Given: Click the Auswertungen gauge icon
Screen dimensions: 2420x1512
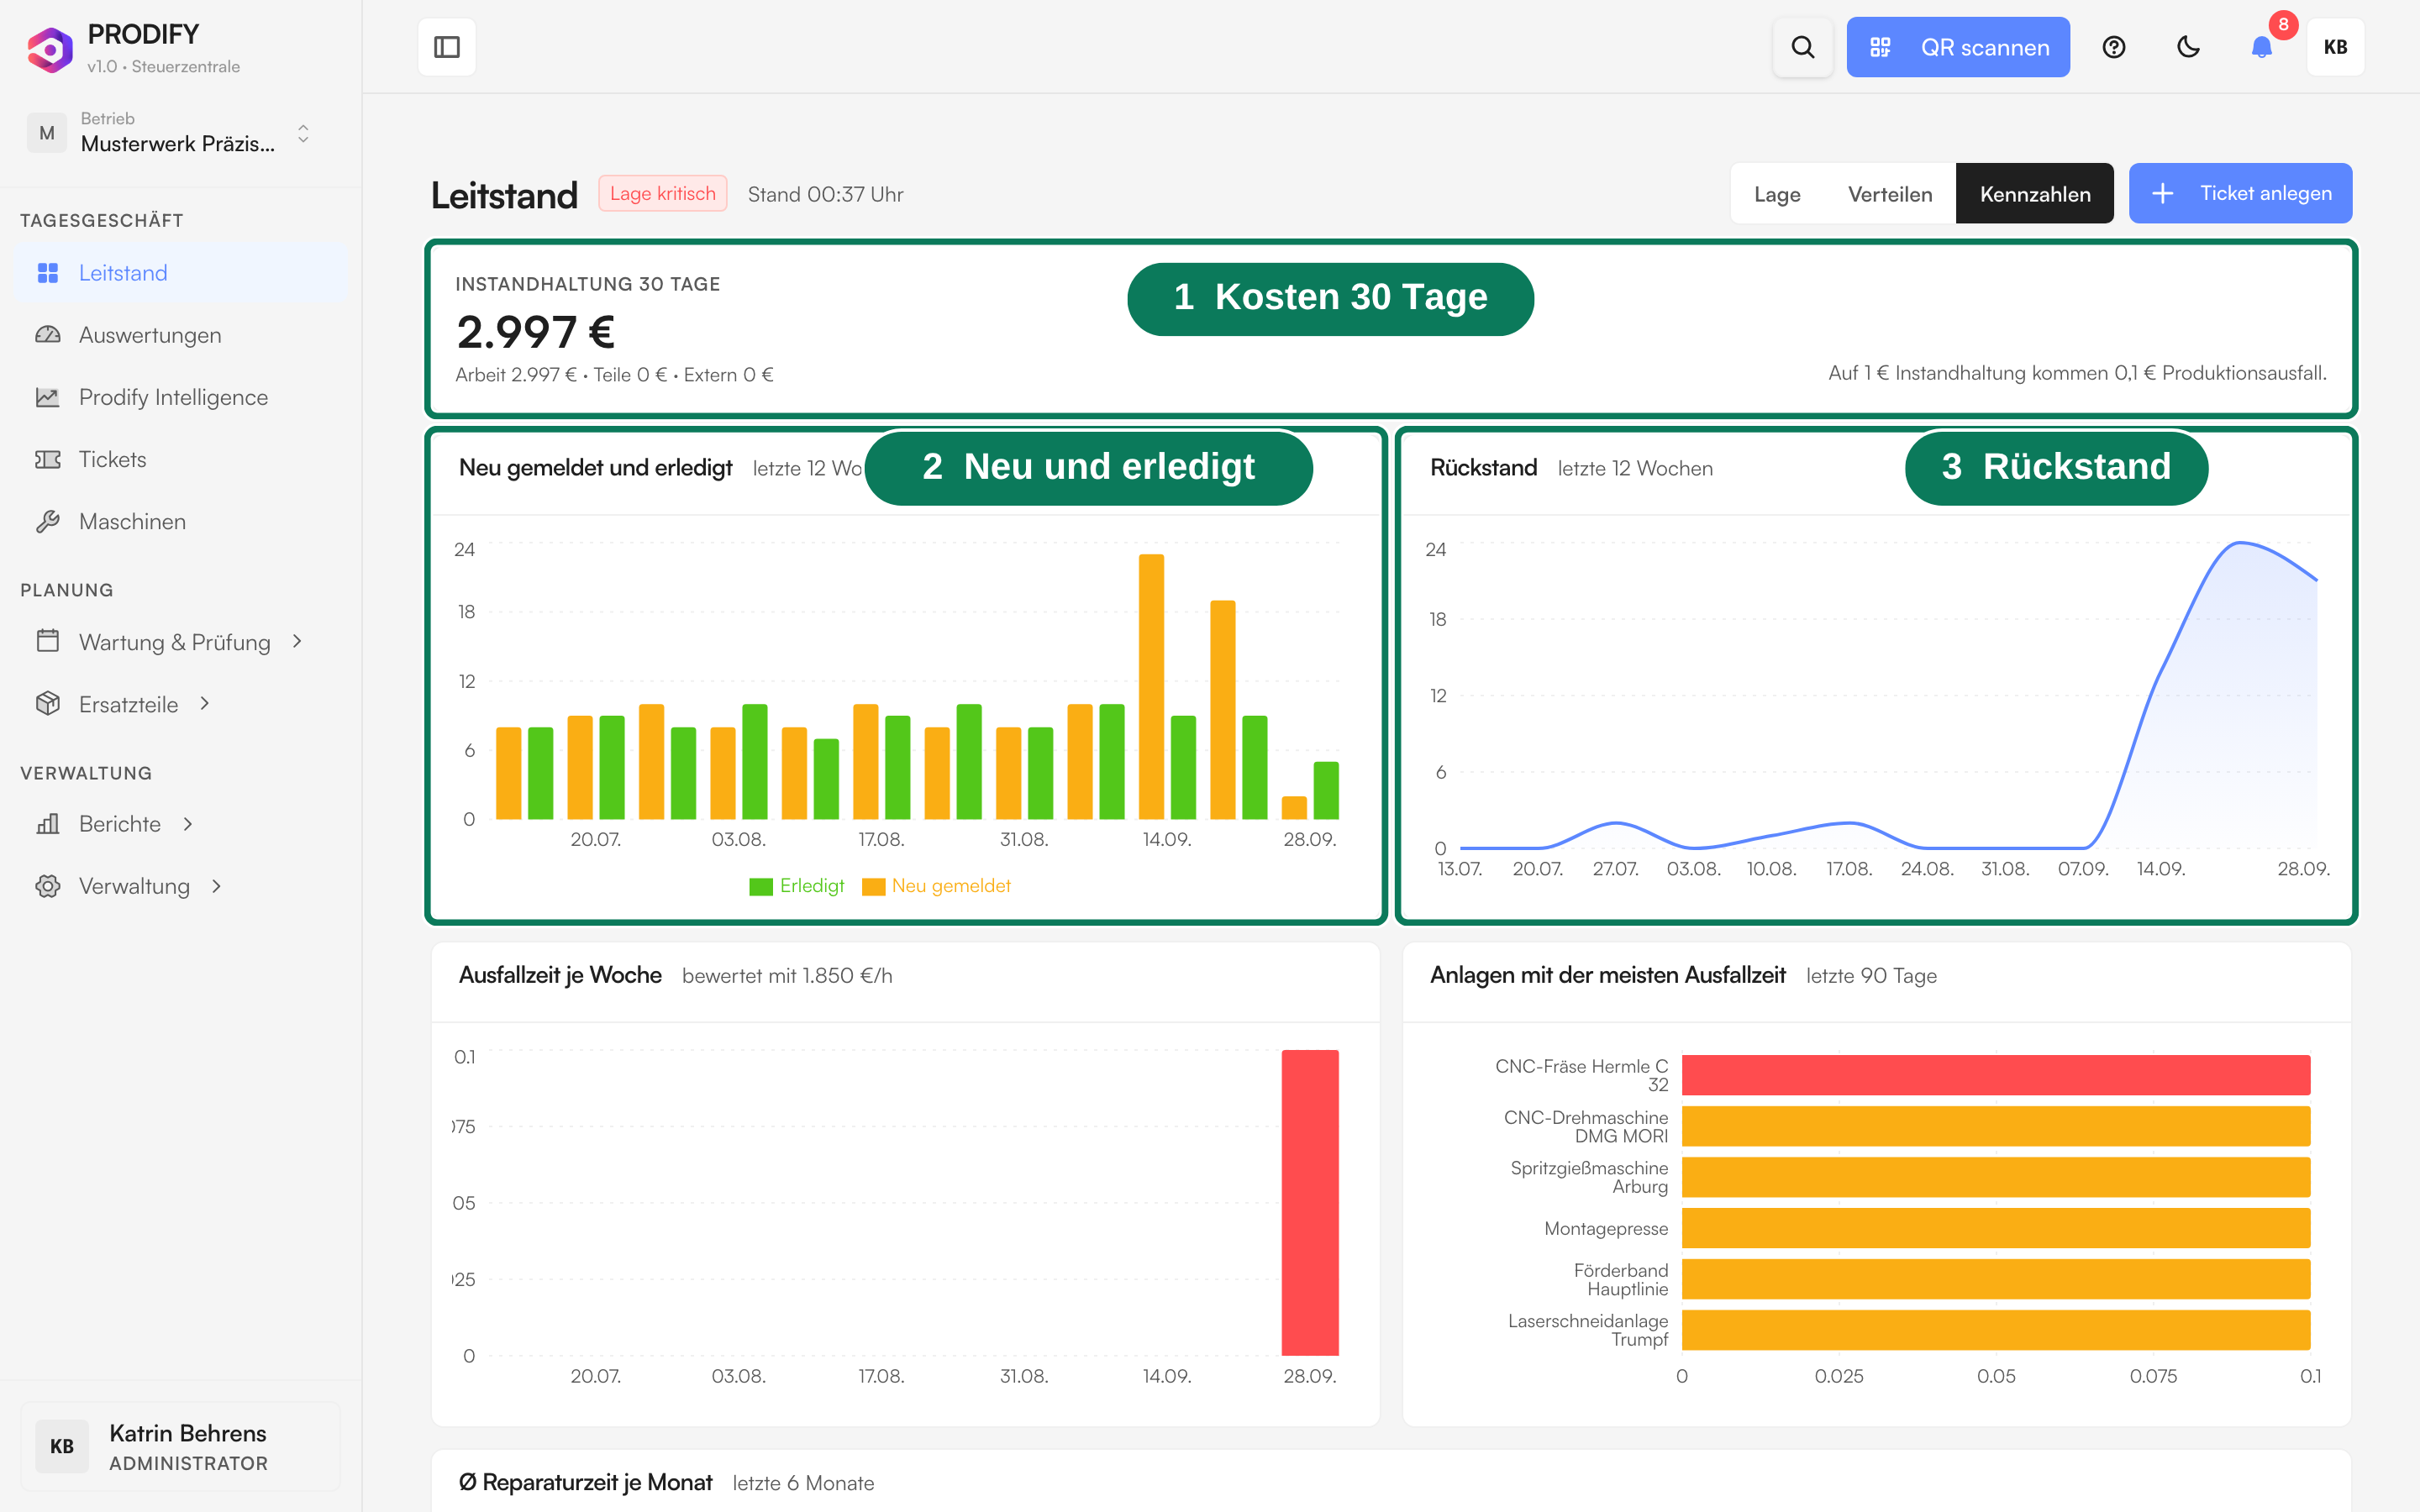Looking at the screenshot, I should tap(47, 335).
